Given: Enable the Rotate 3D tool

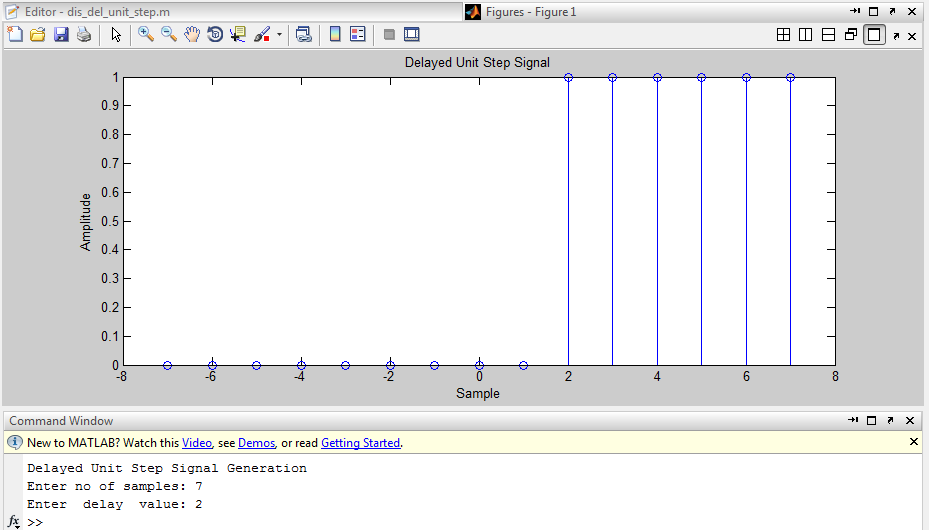Looking at the screenshot, I should coord(215,34).
